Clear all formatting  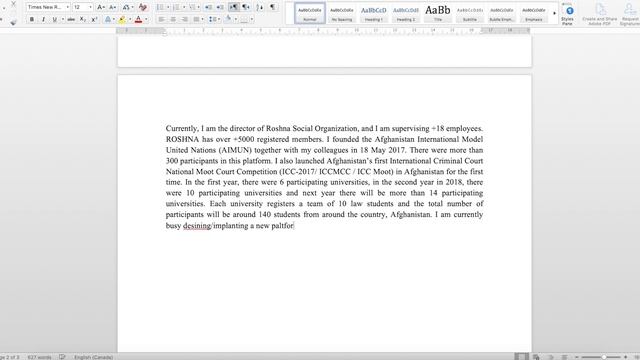coord(142,7)
